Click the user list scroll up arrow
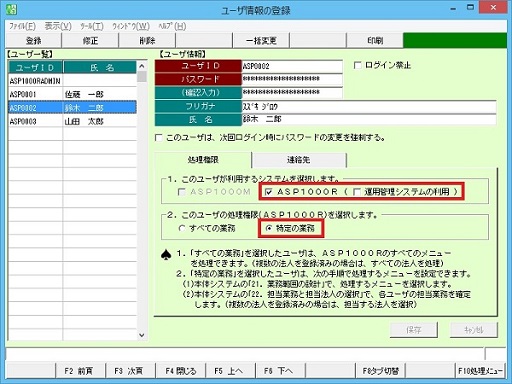Screen dimensions: 512x384 (142, 66)
